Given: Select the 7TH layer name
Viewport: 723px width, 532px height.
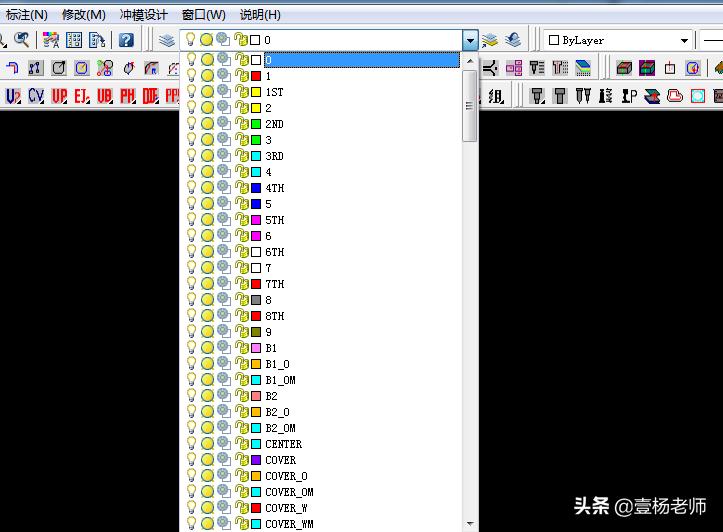Looking at the screenshot, I should [275, 284].
